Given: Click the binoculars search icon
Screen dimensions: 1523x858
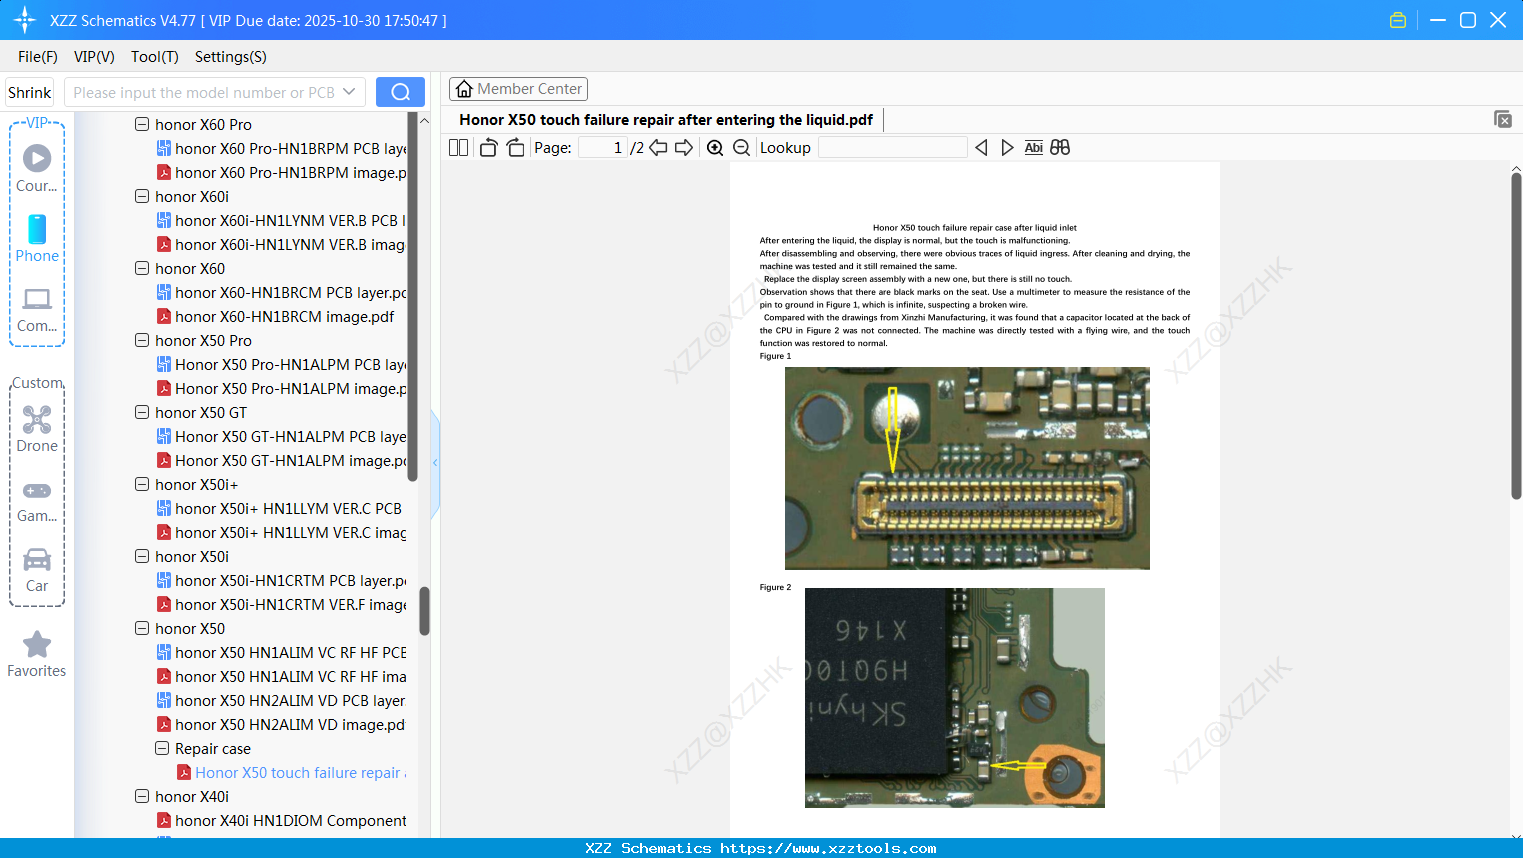Looking at the screenshot, I should [x=1060, y=148].
